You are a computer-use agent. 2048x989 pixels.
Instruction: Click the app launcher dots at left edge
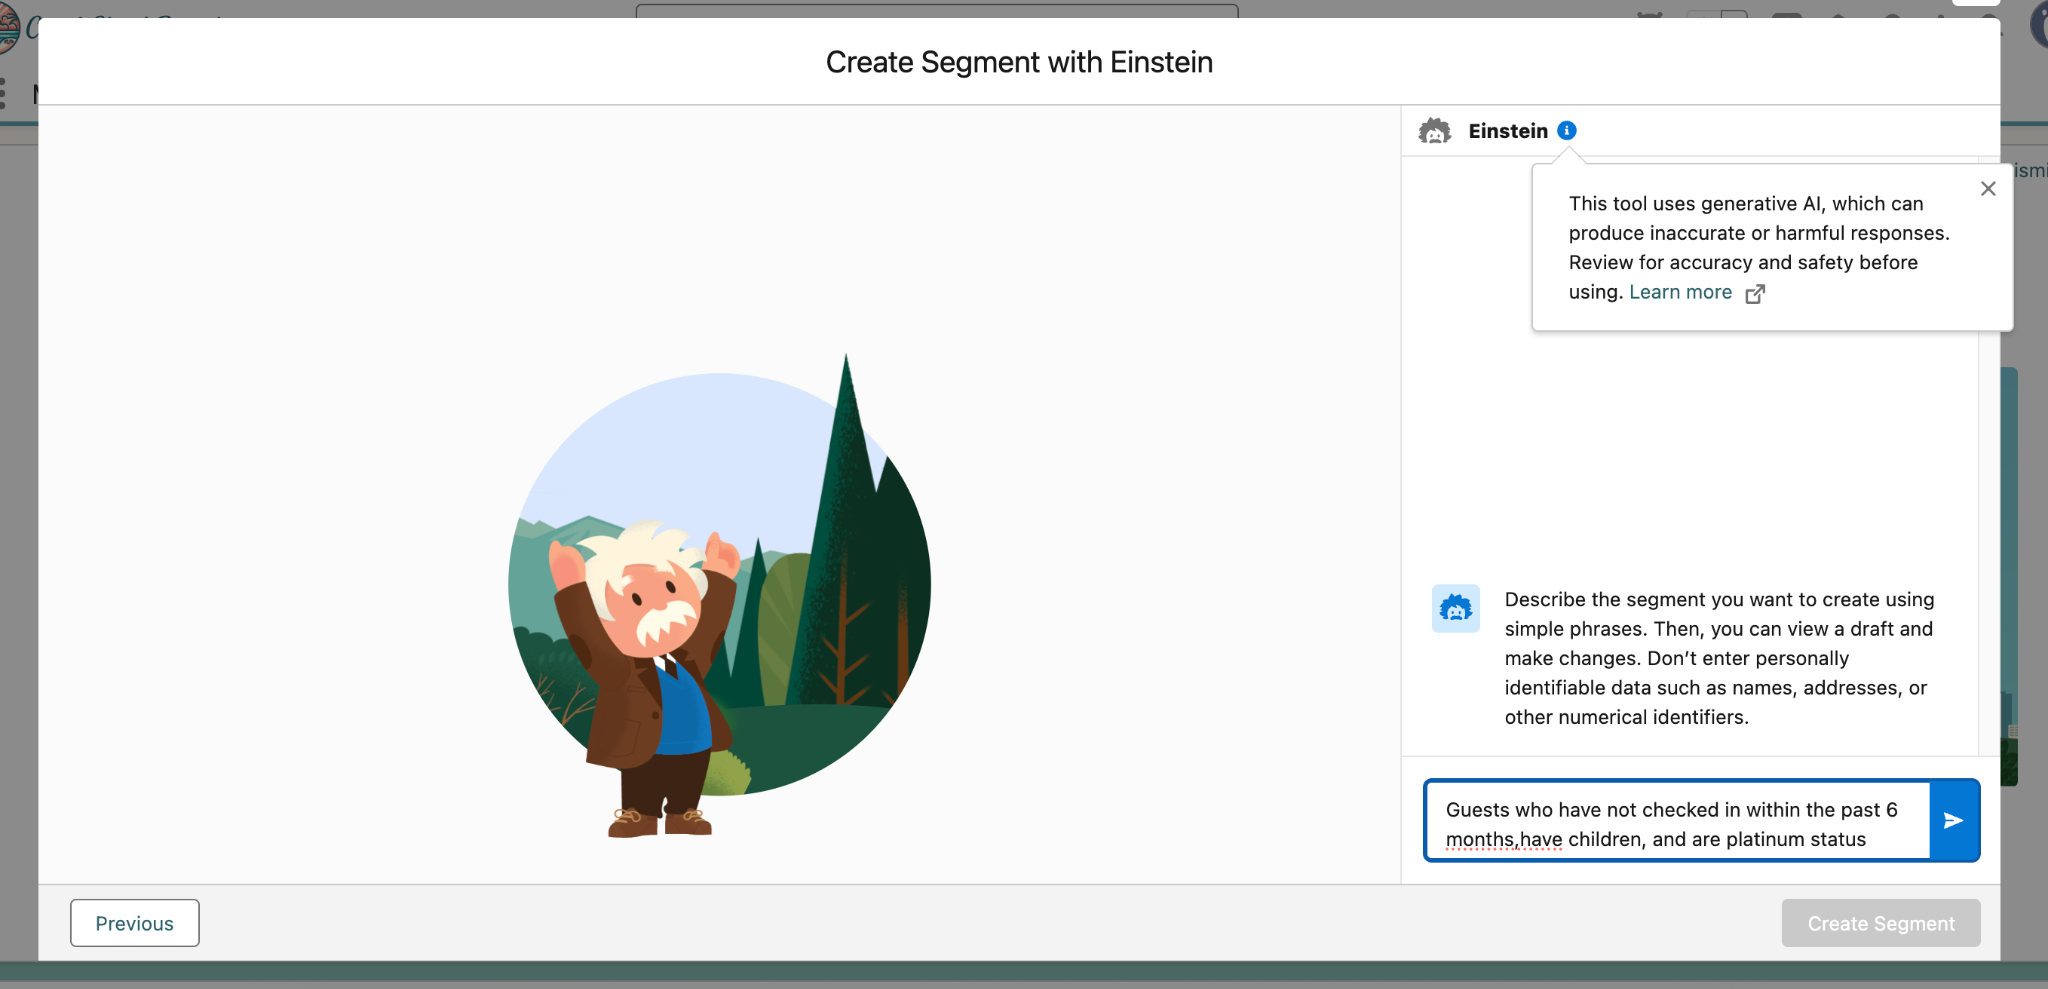pos(3,94)
